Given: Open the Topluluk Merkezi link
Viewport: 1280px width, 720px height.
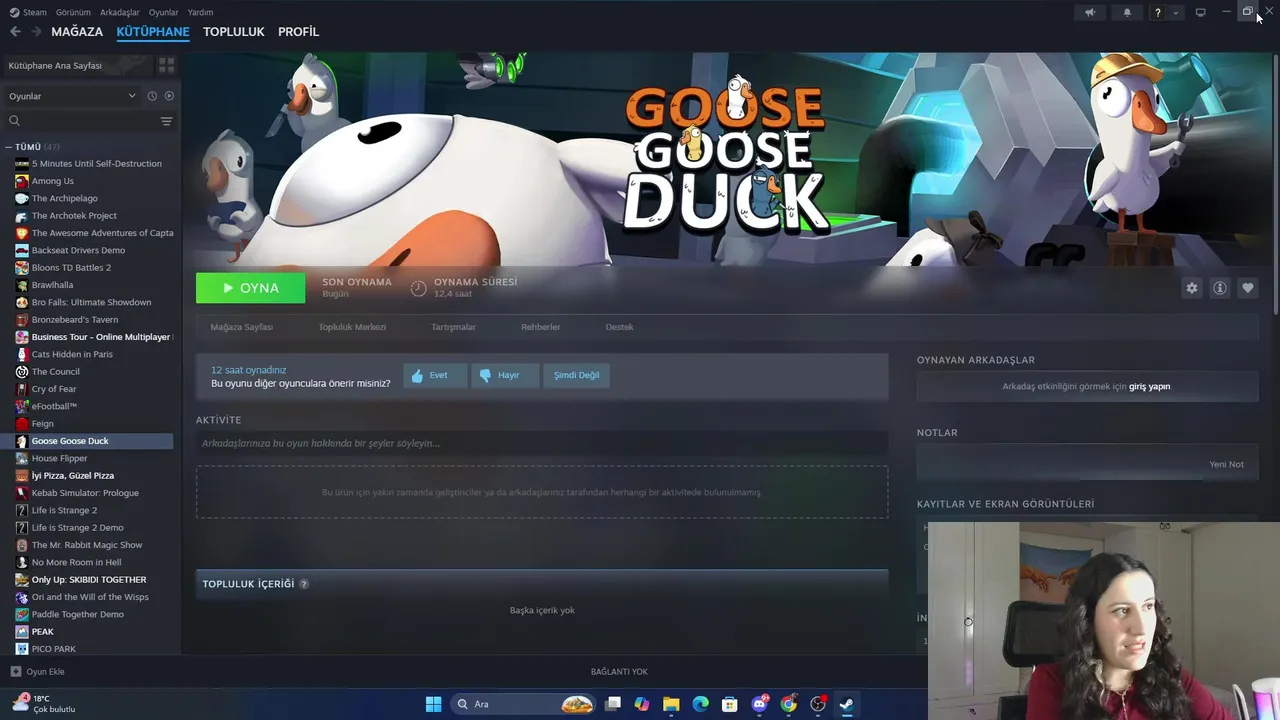Looking at the screenshot, I should (352, 327).
